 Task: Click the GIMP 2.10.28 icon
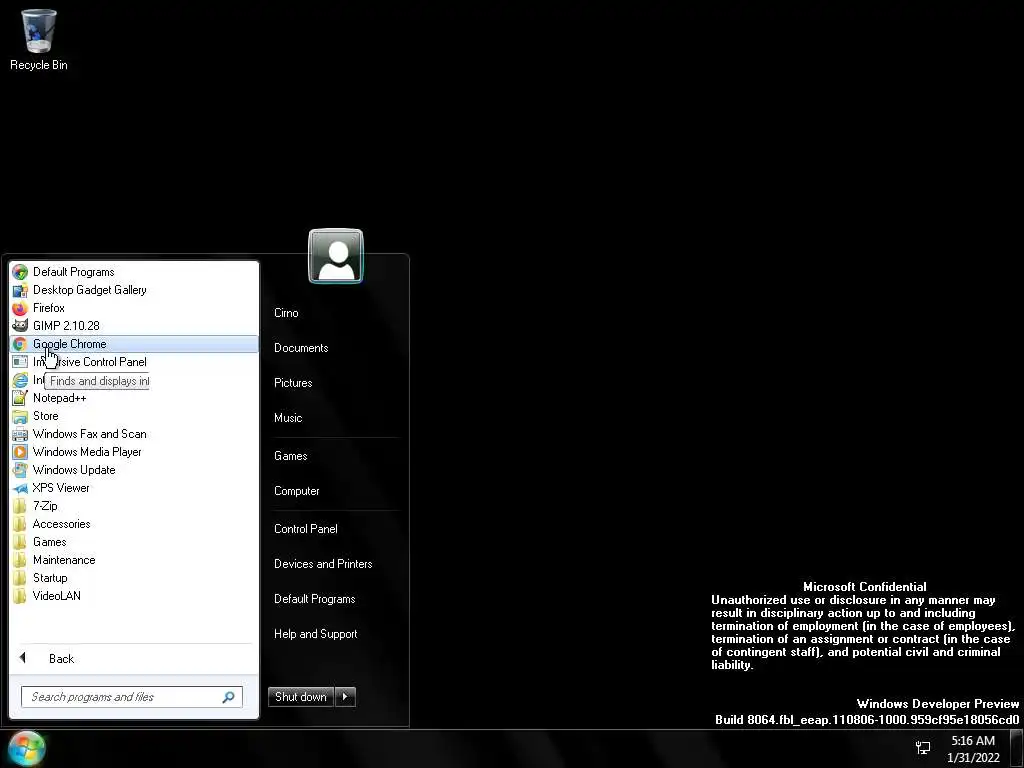[20, 326]
